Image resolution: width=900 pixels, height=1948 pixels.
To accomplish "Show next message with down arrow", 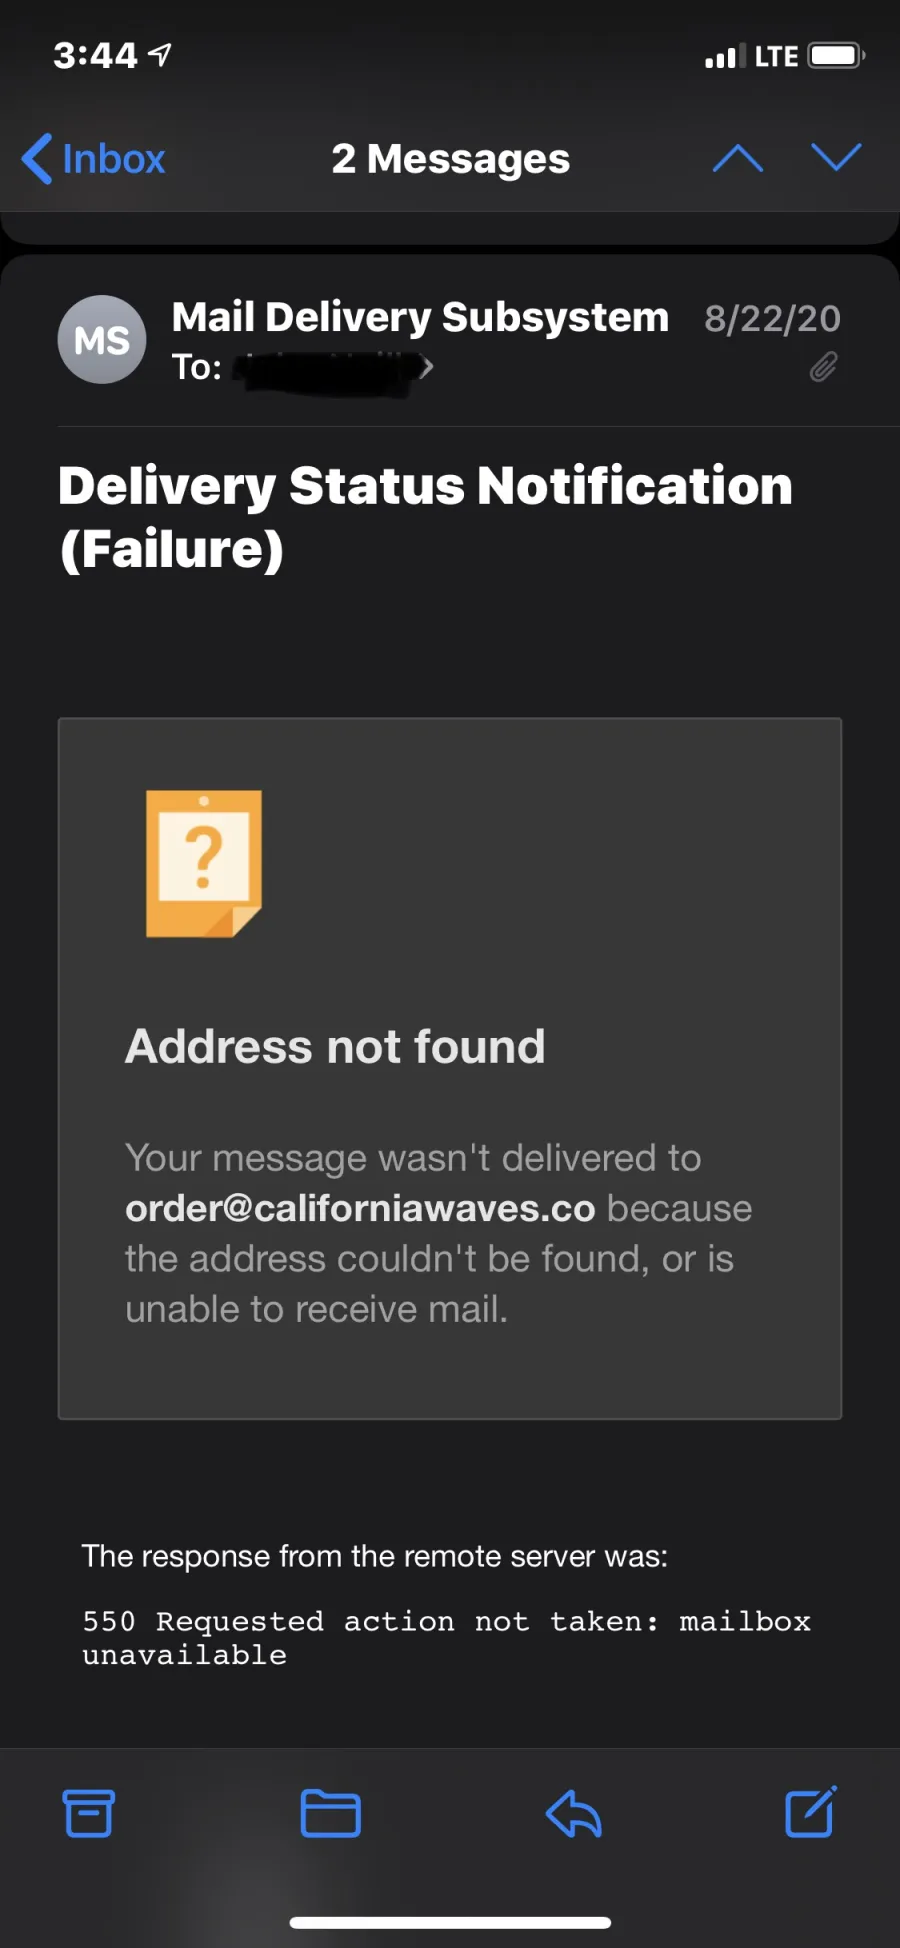I will pos(836,157).
